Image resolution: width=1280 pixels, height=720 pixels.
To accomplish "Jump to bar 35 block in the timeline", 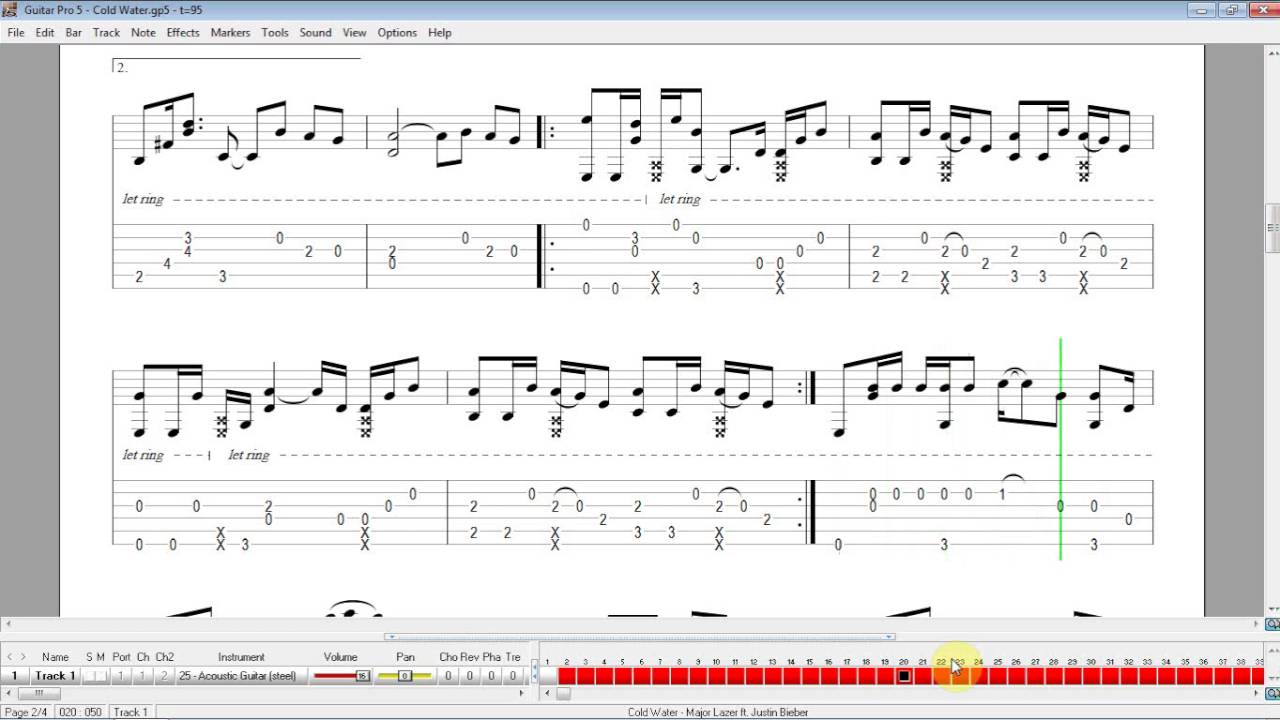I will (x=1185, y=676).
